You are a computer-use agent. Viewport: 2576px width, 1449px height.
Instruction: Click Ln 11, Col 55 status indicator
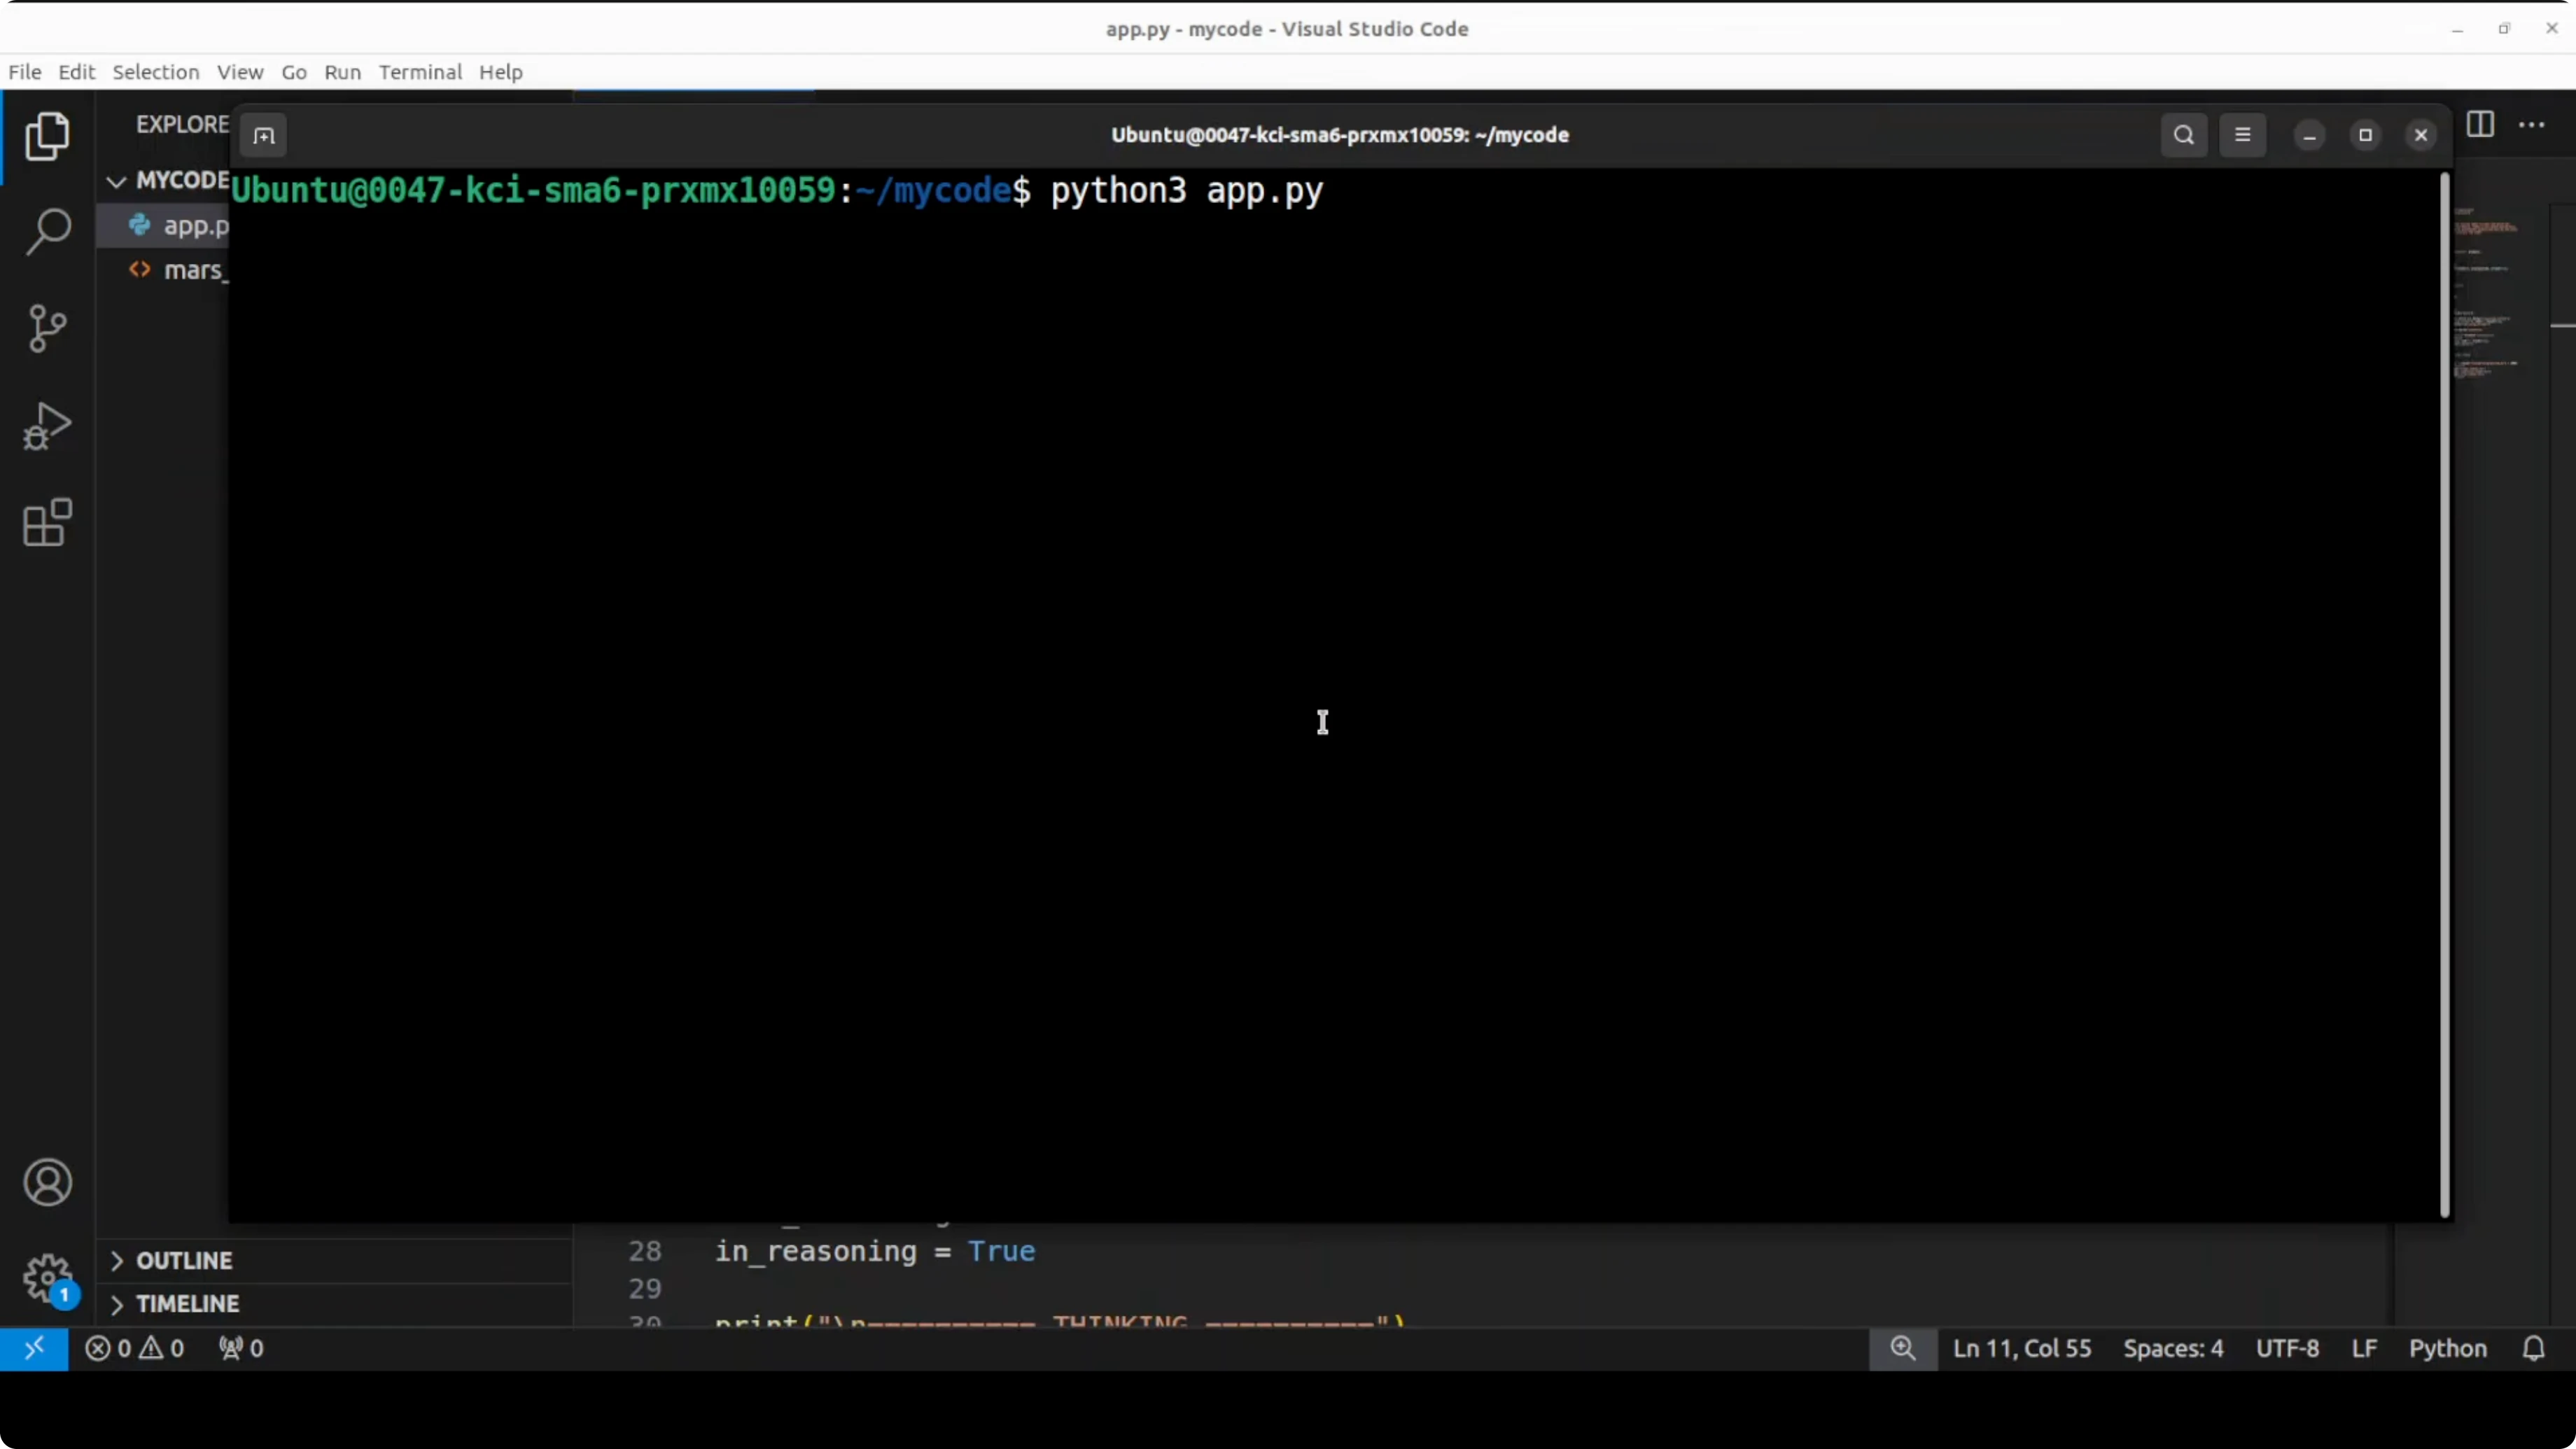tap(2021, 1348)
